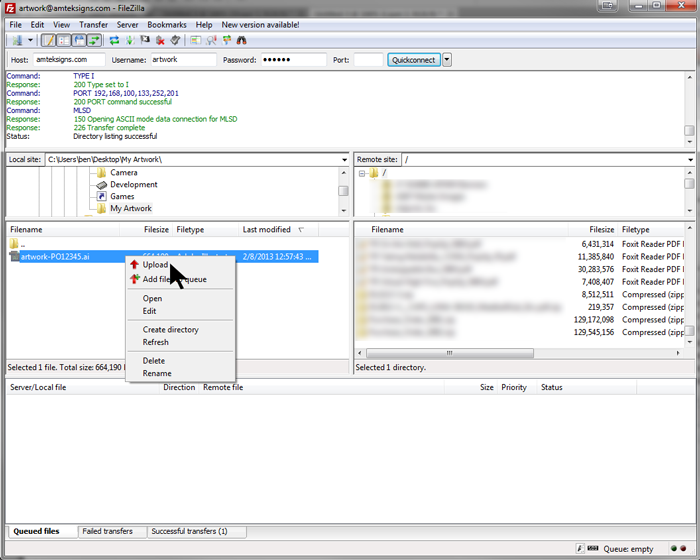Sort remote list by Filesize header
This screenshot has width=700, height=560.
[593, 230]
